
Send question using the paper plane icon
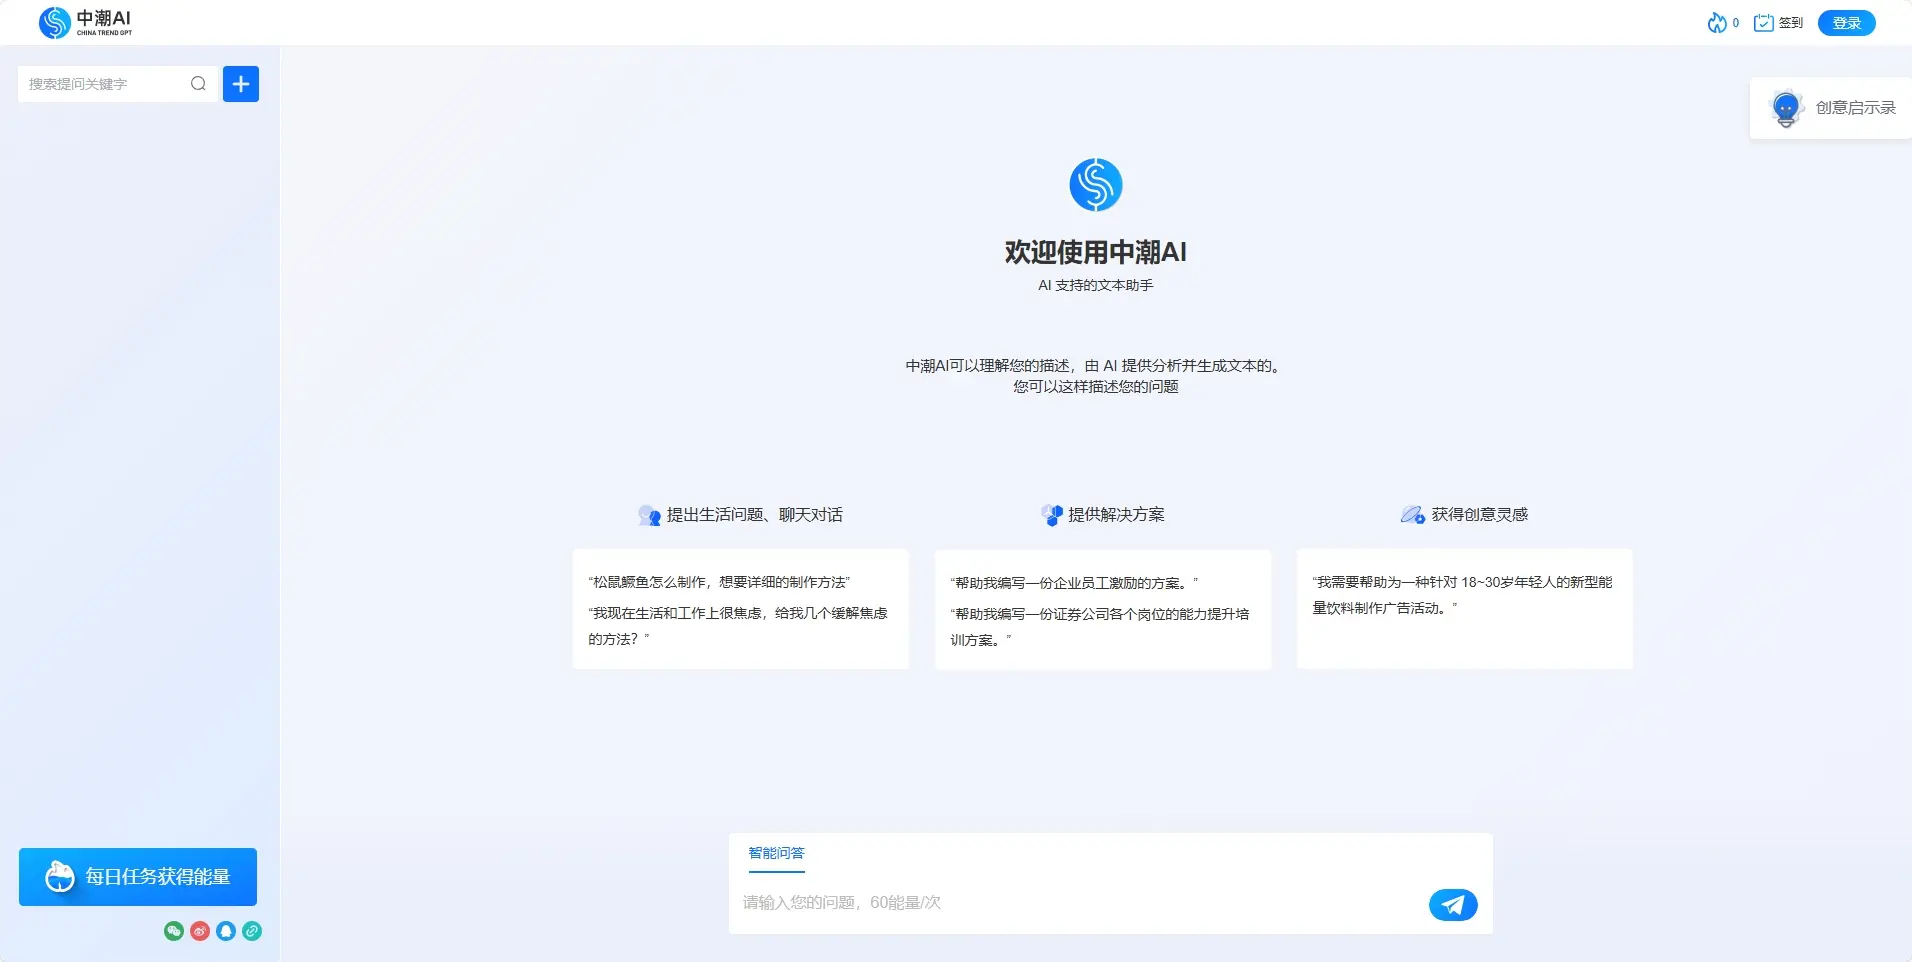click(1451, 904)
